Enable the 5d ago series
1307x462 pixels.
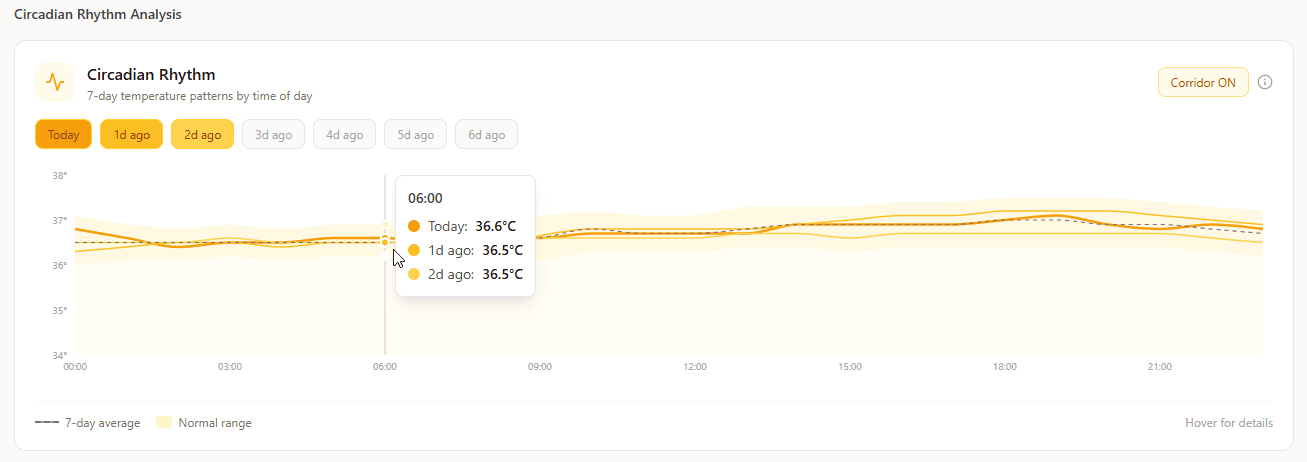coord(415,134)
